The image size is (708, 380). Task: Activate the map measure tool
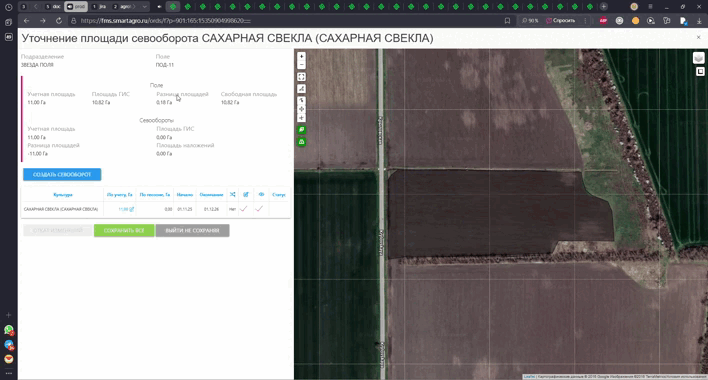point(301,89)
